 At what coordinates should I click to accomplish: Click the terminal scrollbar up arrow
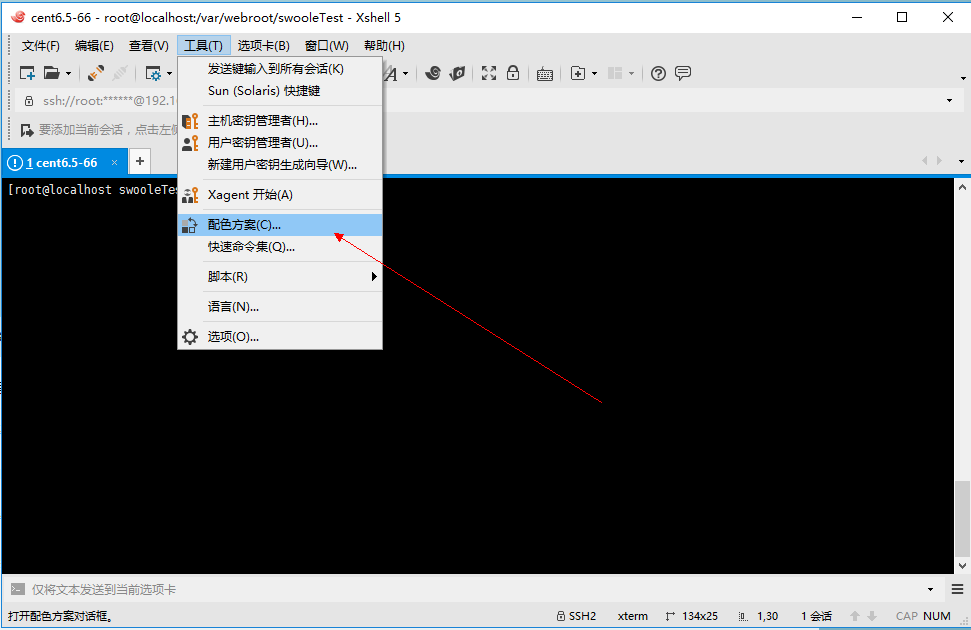[x=962, y=187]
